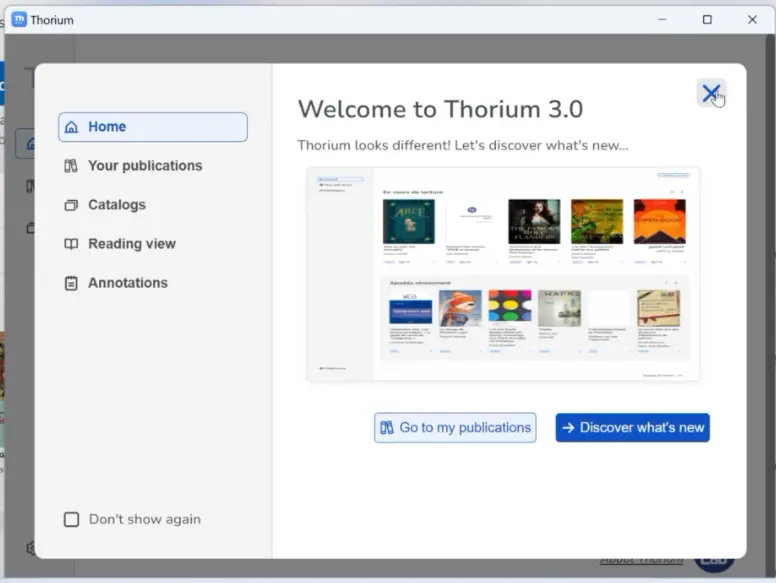Minimize the Thorium window
Screen dimensions: 776x583
tap(662, 20)
